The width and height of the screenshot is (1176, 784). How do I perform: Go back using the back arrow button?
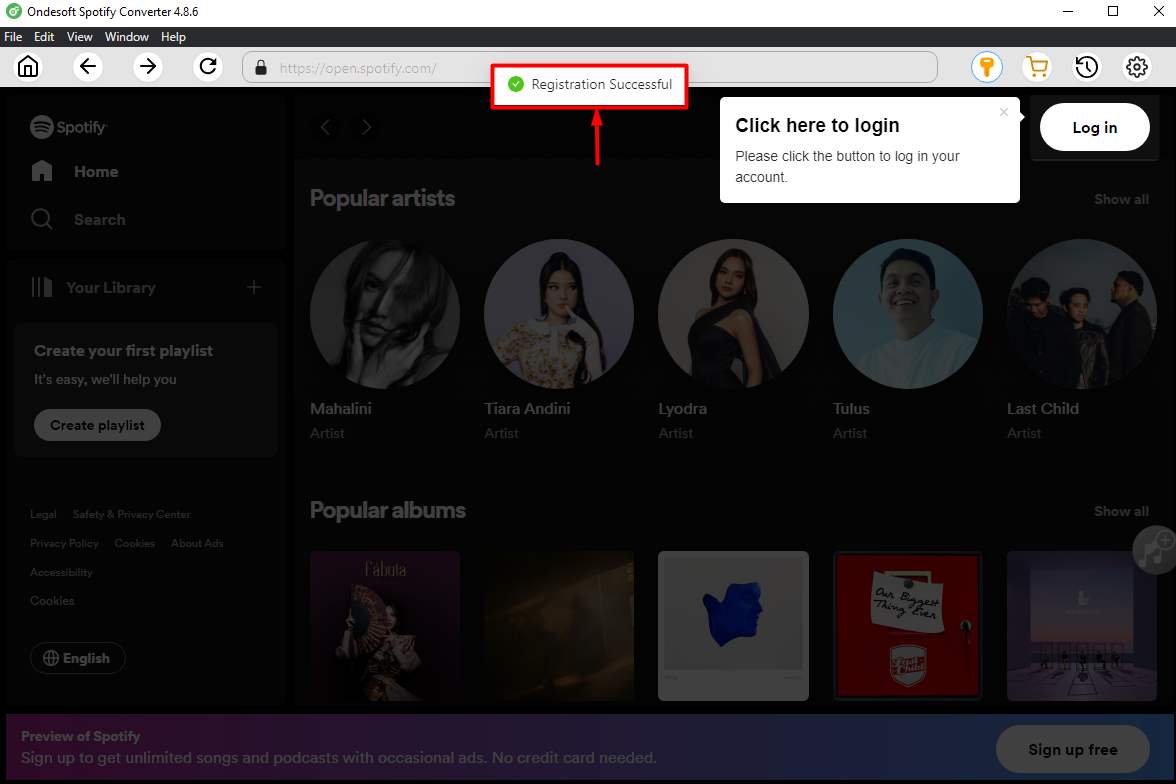click(88, 67)
